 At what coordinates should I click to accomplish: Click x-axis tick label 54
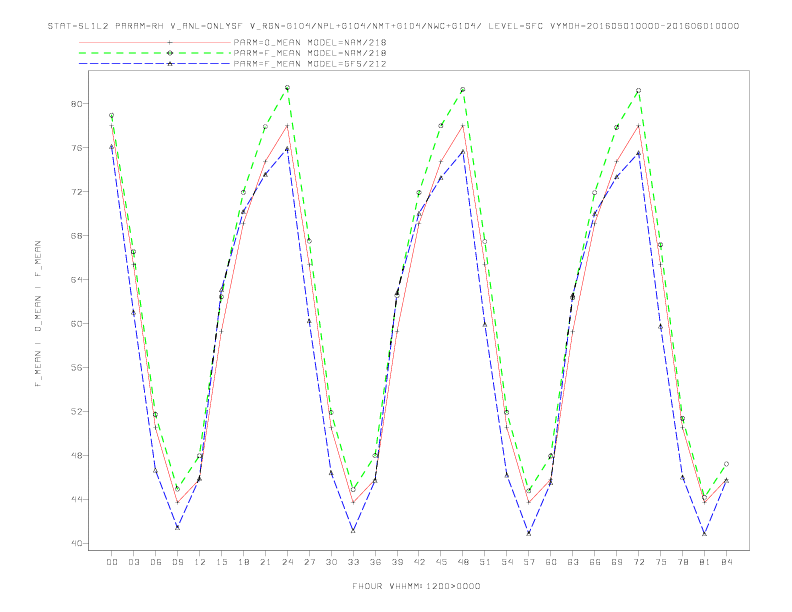(507, 562)
